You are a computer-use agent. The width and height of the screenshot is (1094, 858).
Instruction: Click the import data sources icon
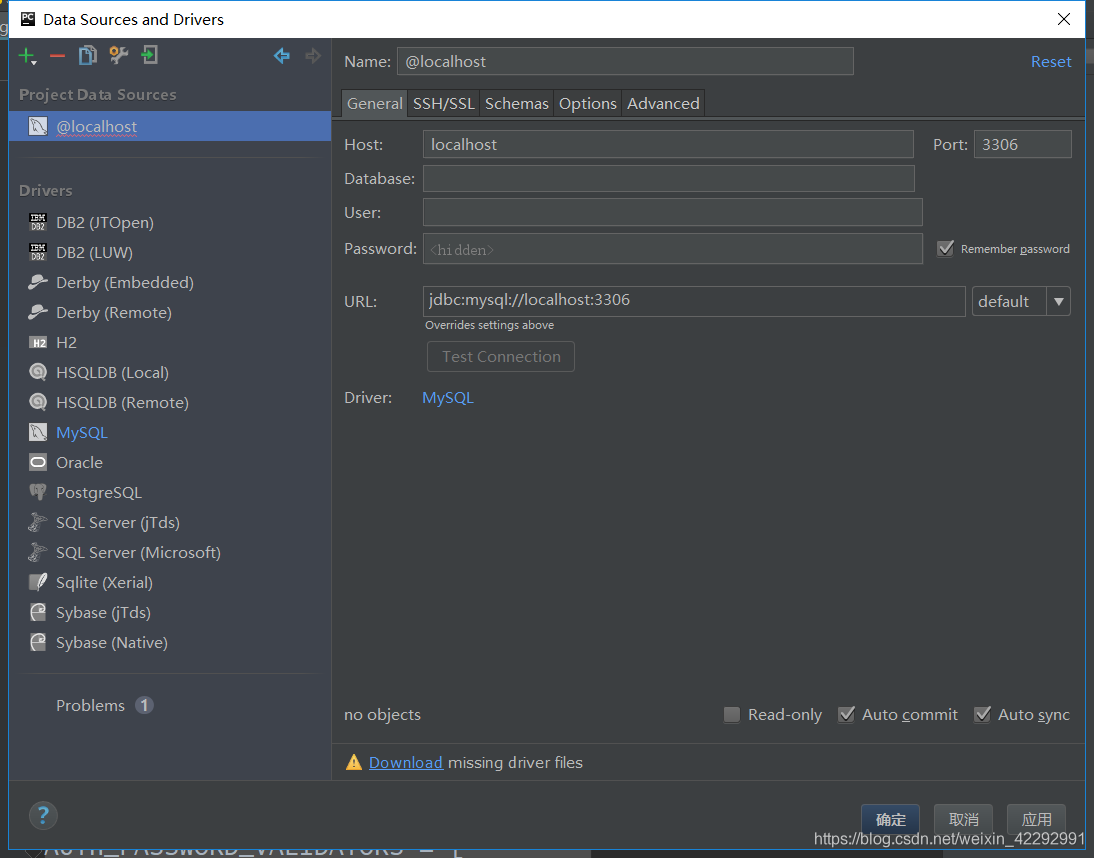point(149,55)
